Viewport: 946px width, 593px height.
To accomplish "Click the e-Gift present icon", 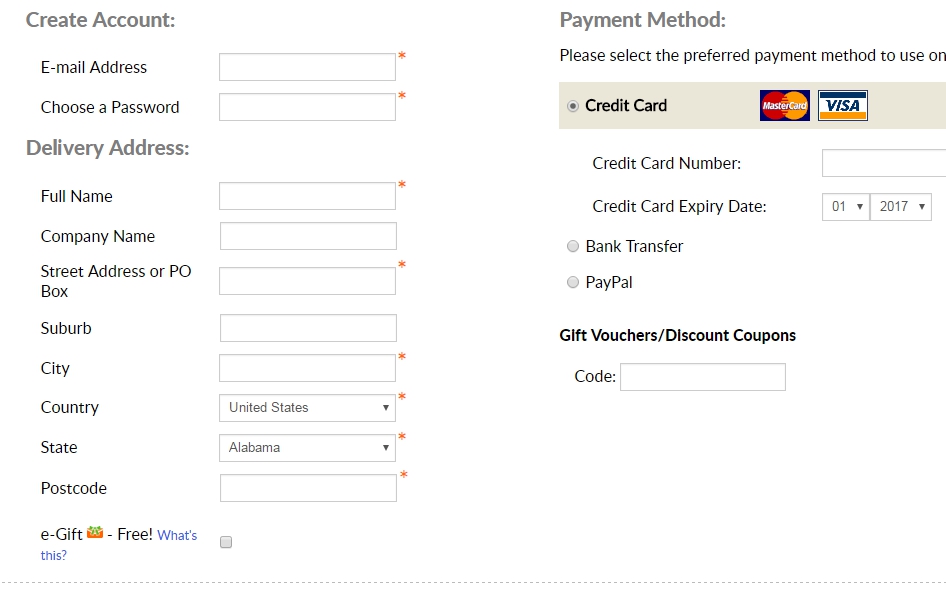I will coord(95,533).
